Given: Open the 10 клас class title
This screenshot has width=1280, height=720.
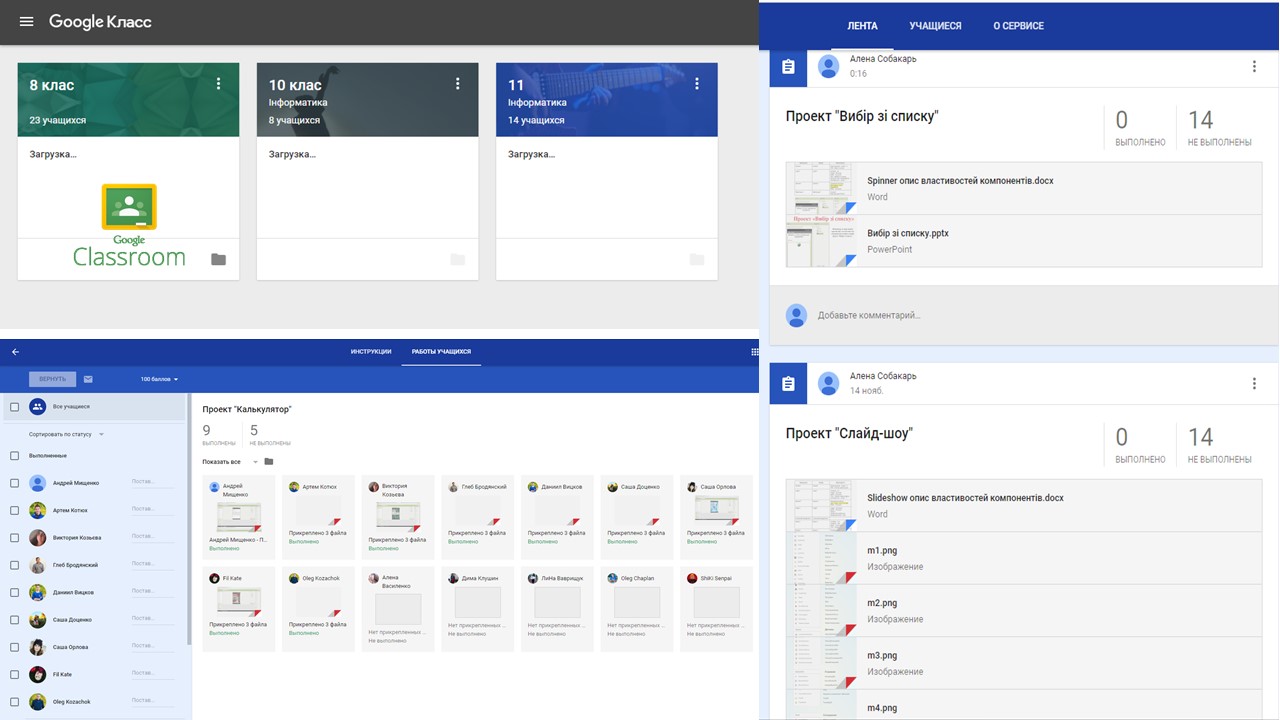Looking at the screenshot, I should click(296, 85).
